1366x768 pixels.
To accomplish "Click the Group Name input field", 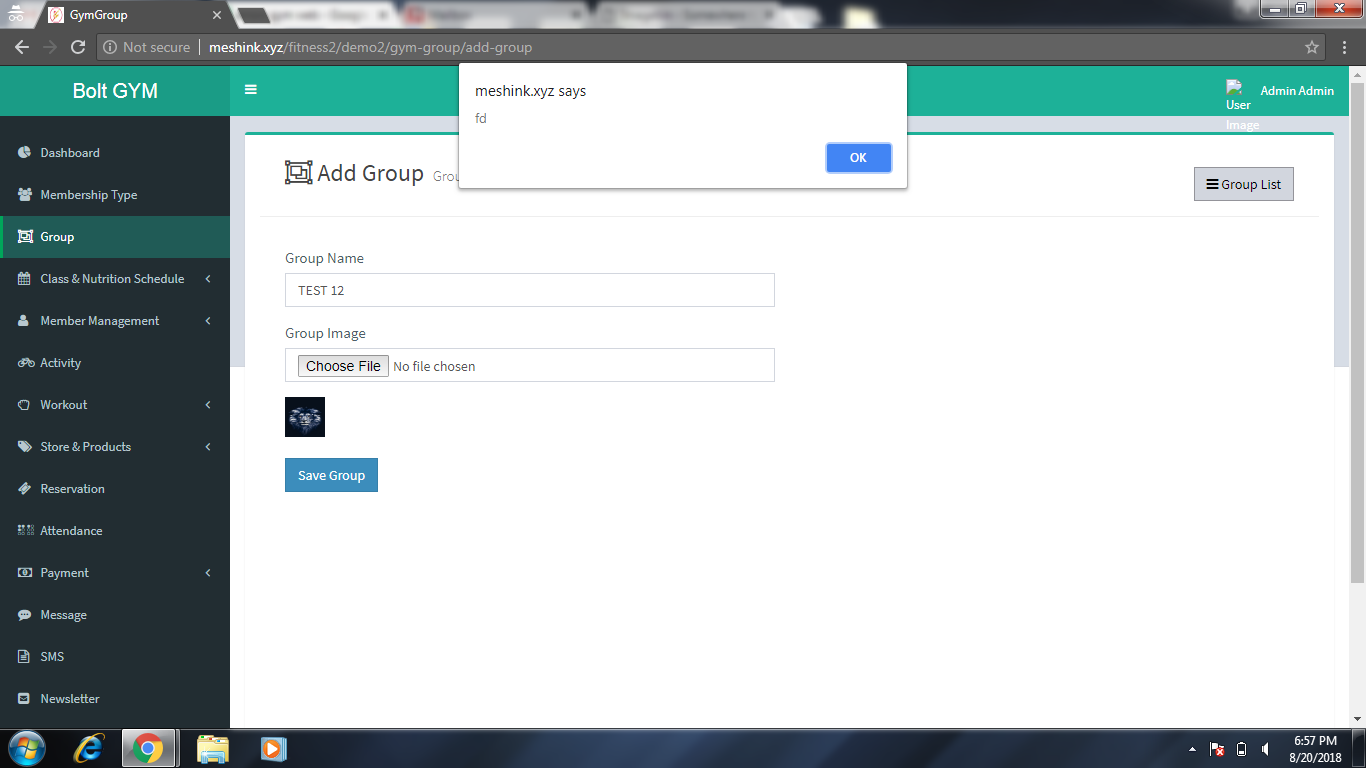I will click(530, 290).
